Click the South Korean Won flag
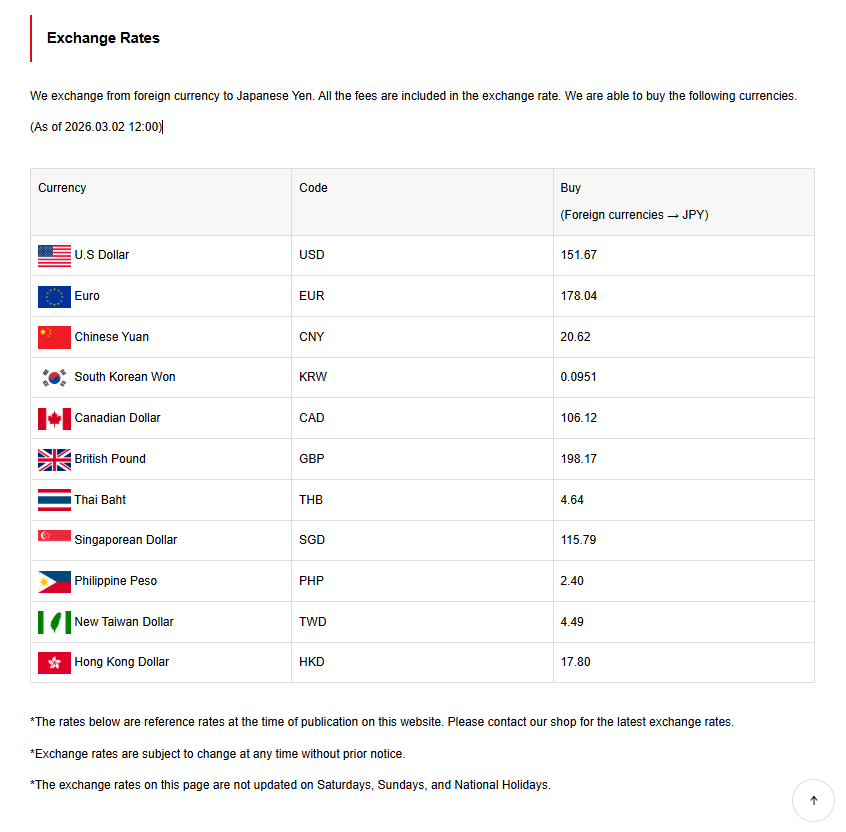846x832 pixels. (54, 378)
